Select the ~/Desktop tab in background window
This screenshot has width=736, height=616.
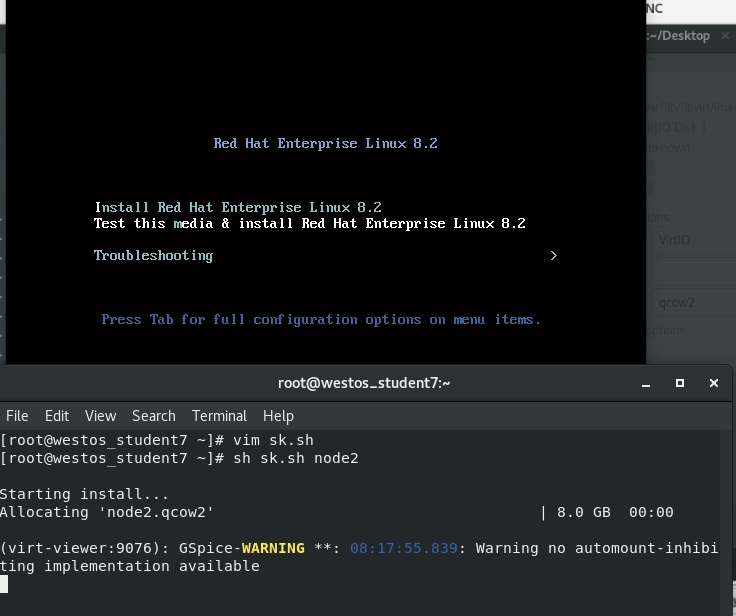coord(681,36)
